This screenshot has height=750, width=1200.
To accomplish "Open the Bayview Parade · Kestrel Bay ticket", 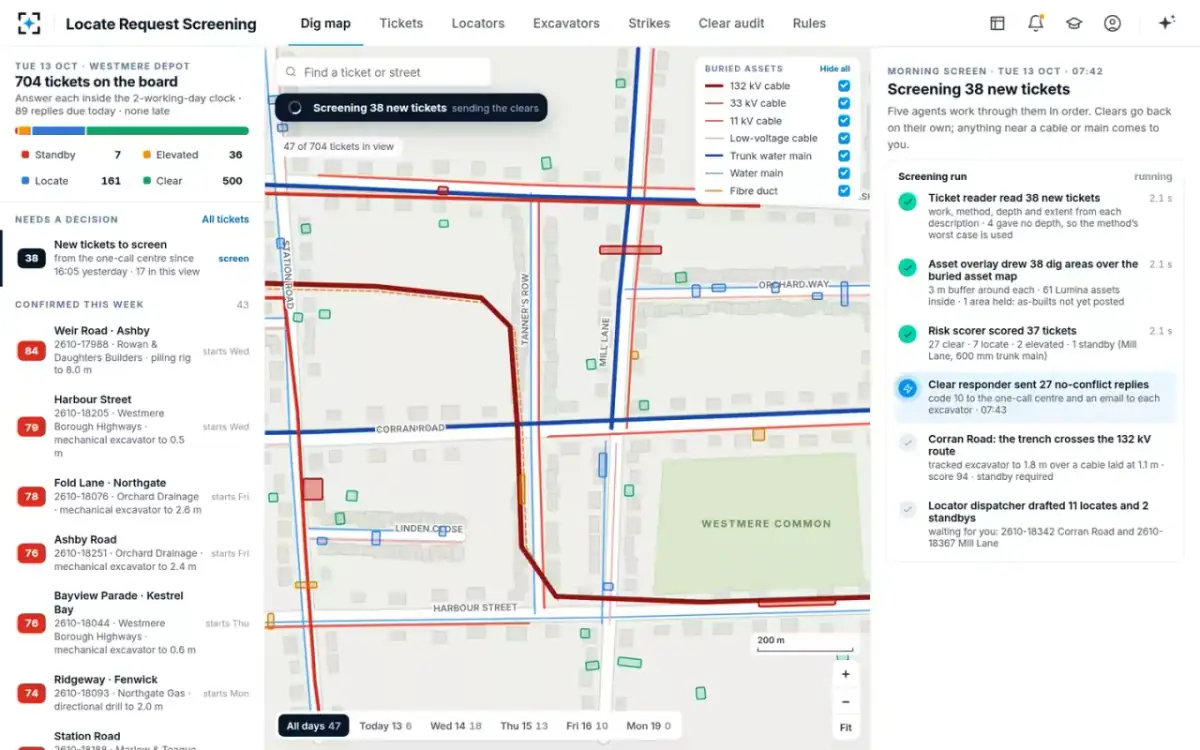I will click(x=132, y=622).
